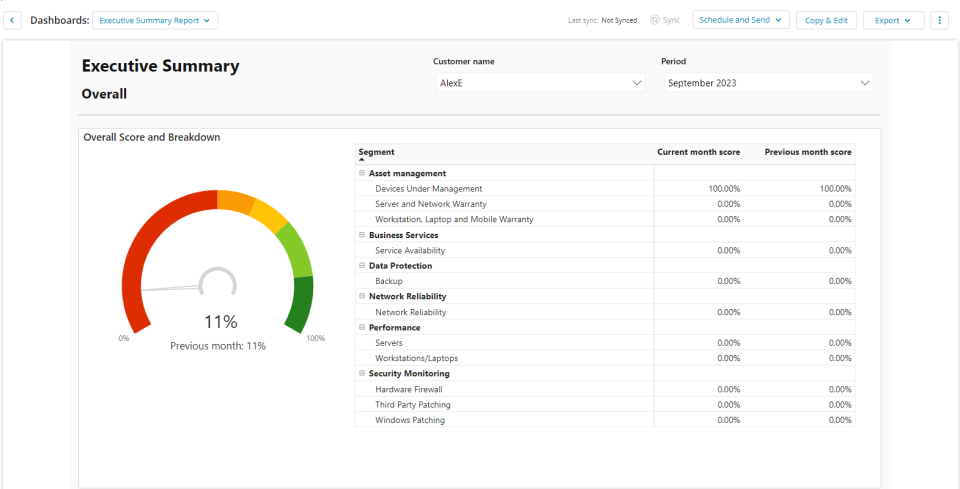The height and width of the screenshot is (489, 960).
Task: Open the Customer name AlexE dropdown
Action: pyautogui.click(x=539, y=83)
